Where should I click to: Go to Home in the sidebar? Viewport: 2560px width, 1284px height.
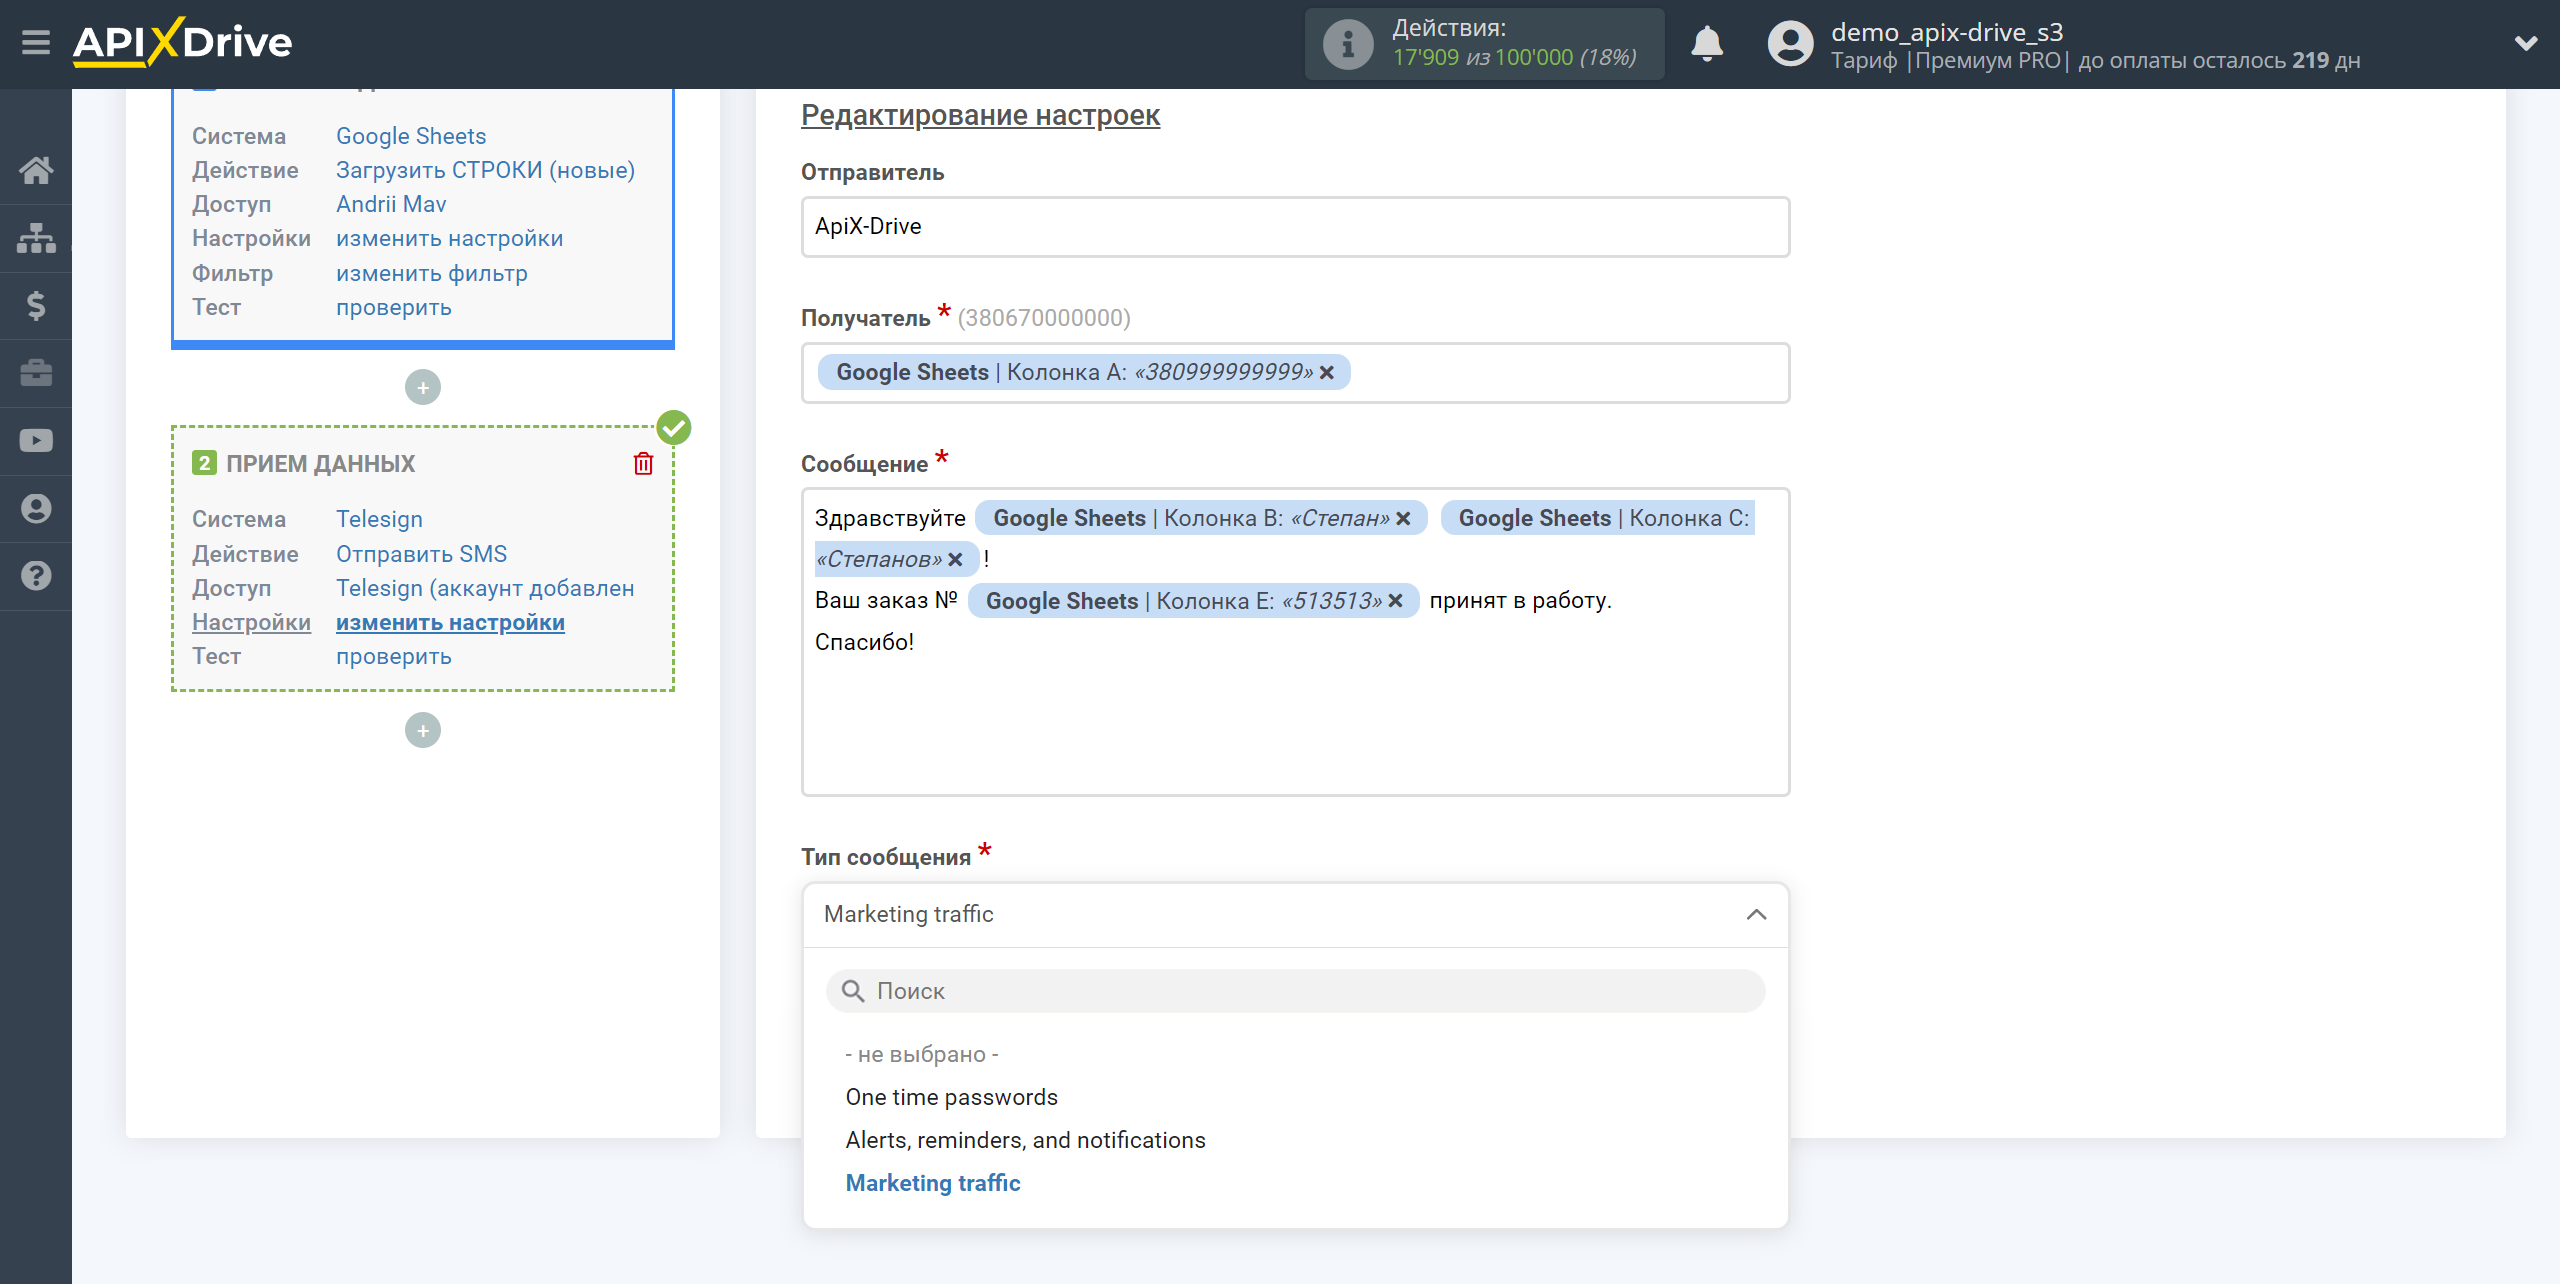(36, 170)
